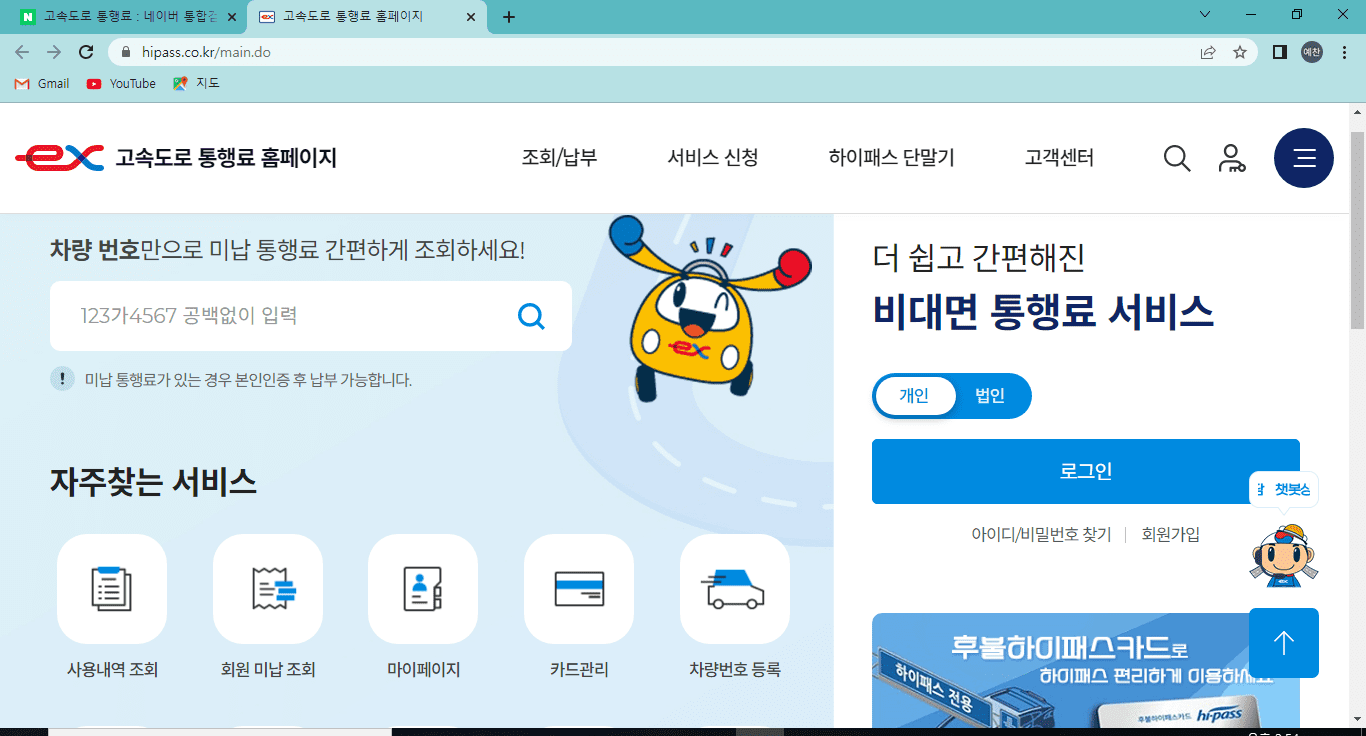This screenshot has width=1366, height=736.
Task: Click the 고속도로 통행료 홈페이지 title
Action: [226, 158]
